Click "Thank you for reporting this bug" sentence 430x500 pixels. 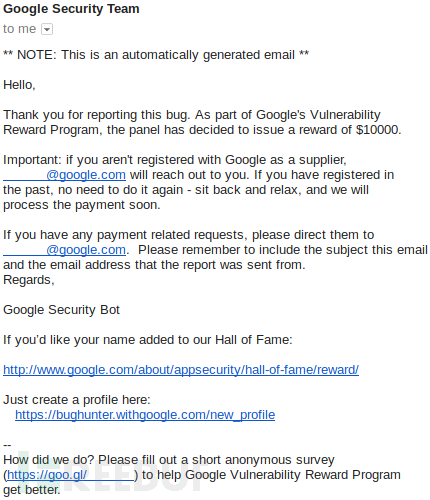[x=97, y=115]
